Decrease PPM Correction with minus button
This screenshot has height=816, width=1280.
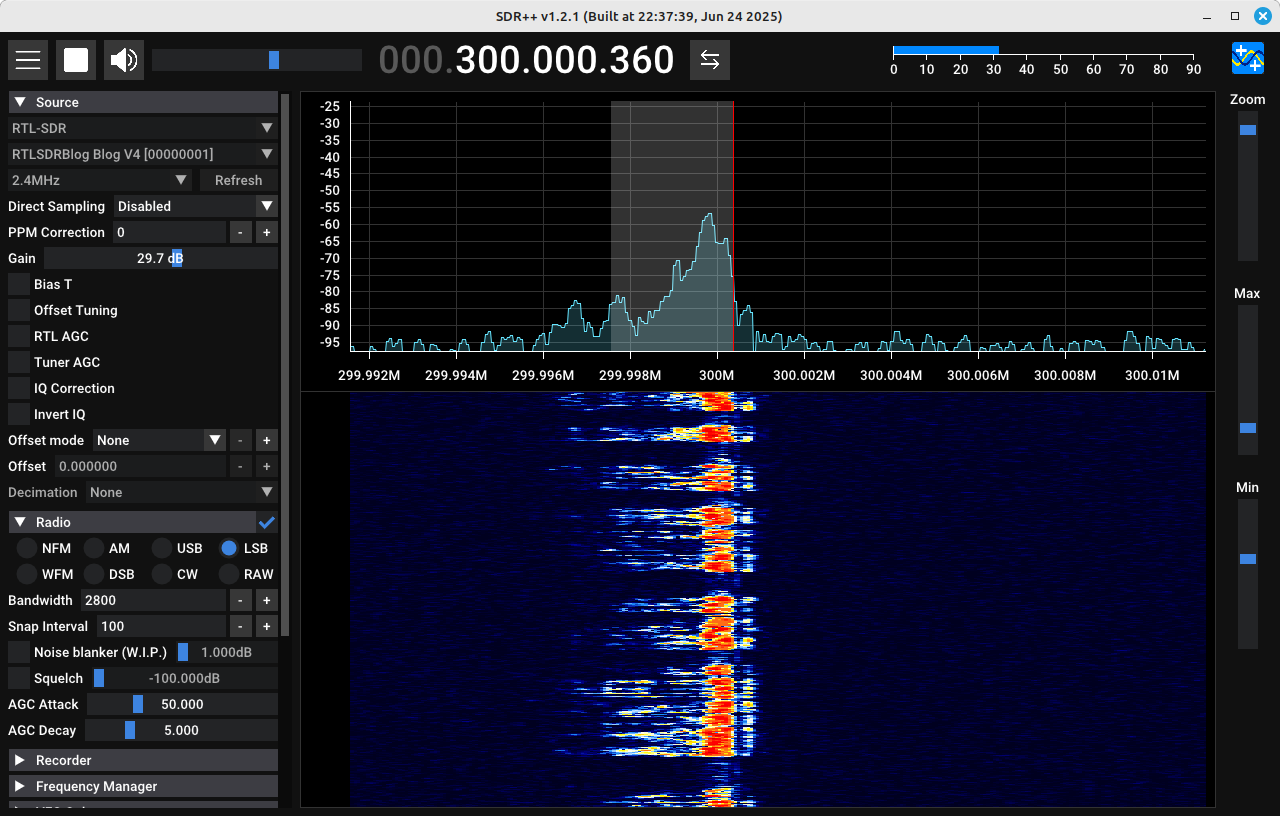(241, 232)
